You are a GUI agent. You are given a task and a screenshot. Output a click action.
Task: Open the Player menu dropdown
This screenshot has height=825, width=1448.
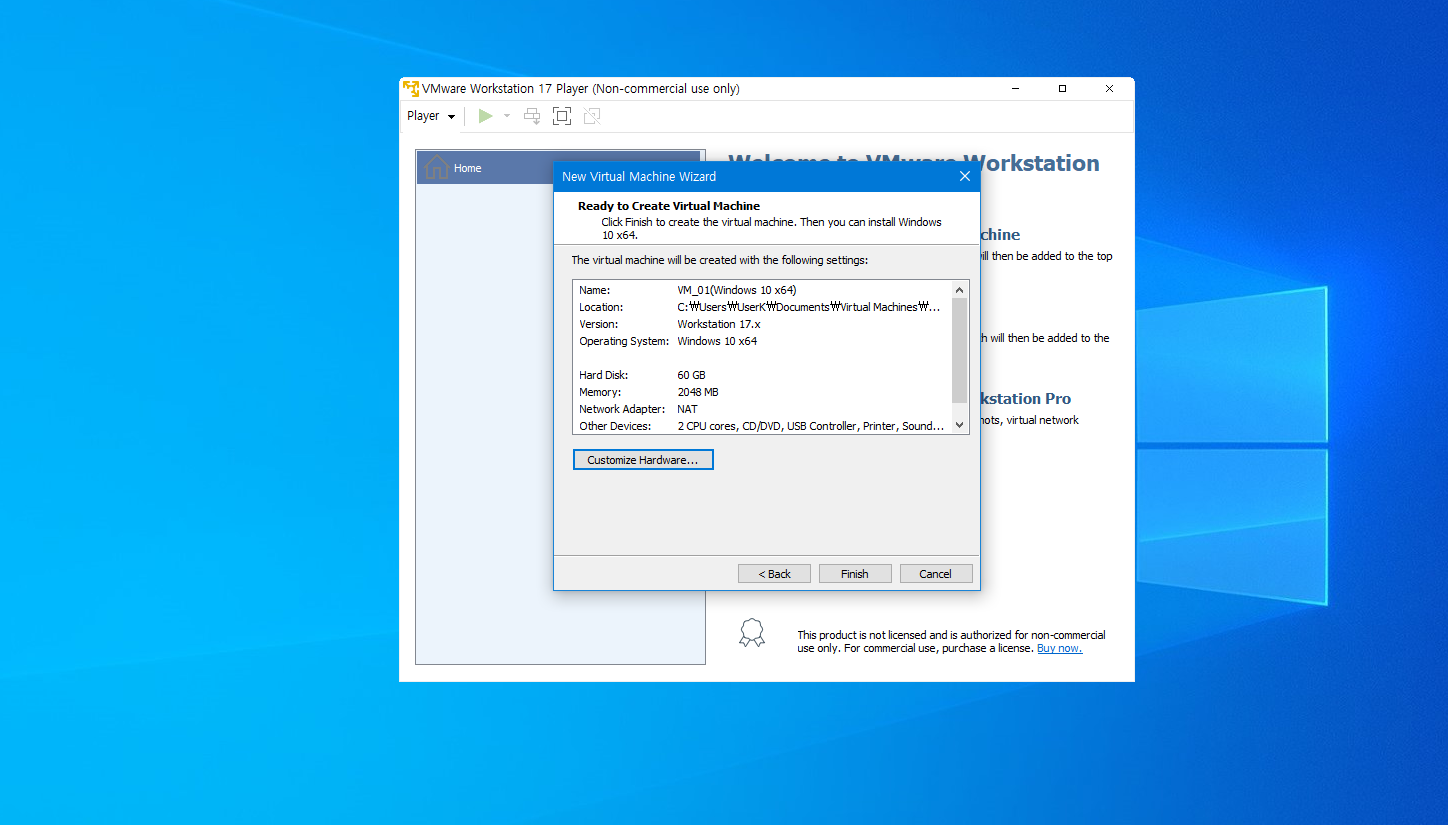pos(431,116)
